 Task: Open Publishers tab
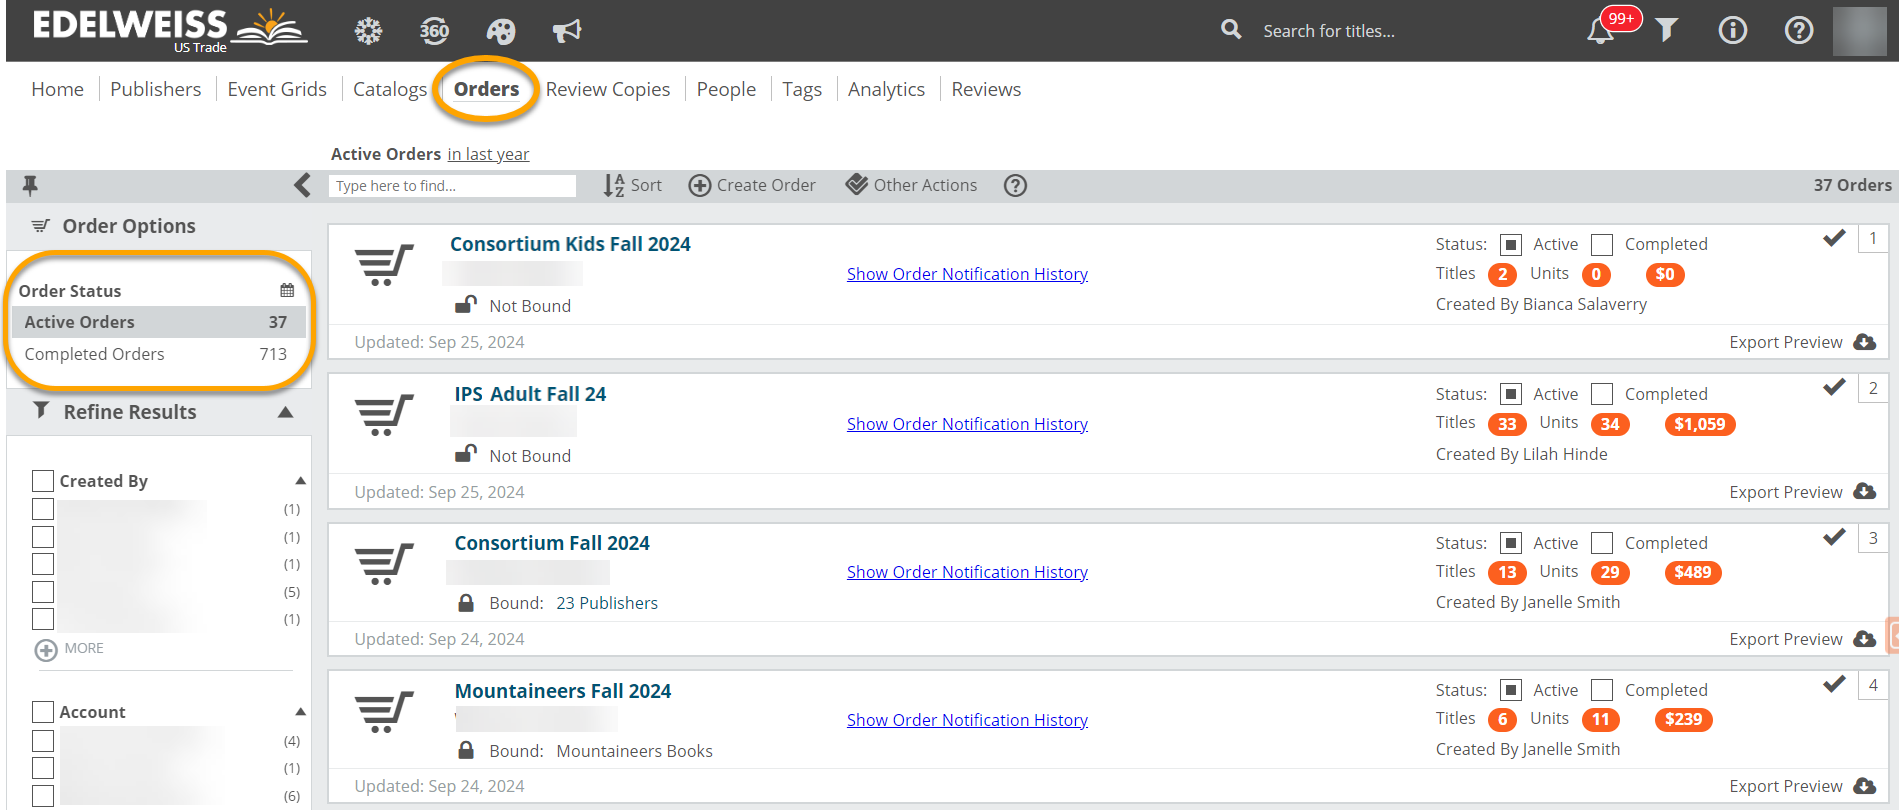click(x=155, y=89)
